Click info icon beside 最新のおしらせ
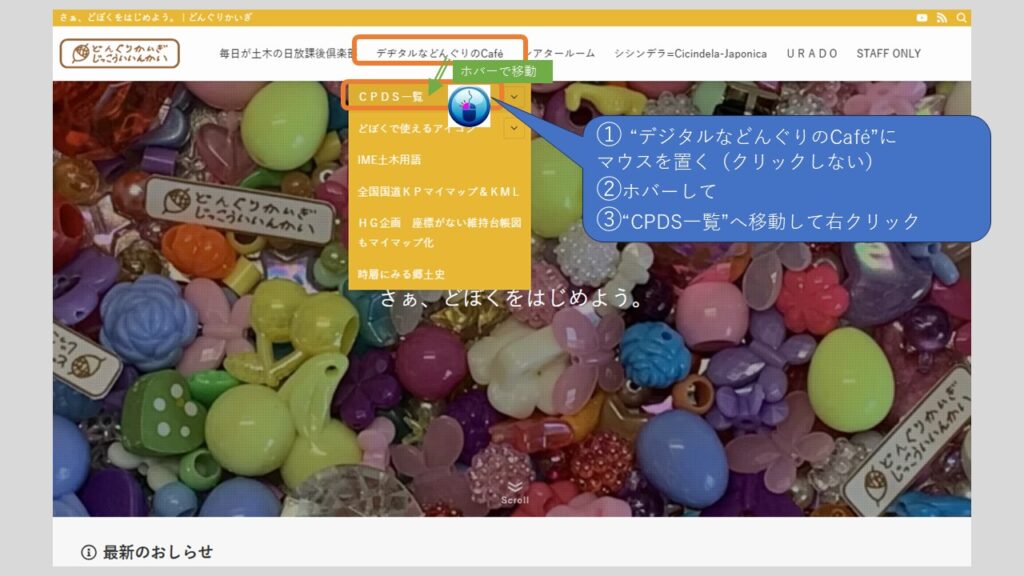Screen dimensions: 1024x576 [x=88, y=552]
